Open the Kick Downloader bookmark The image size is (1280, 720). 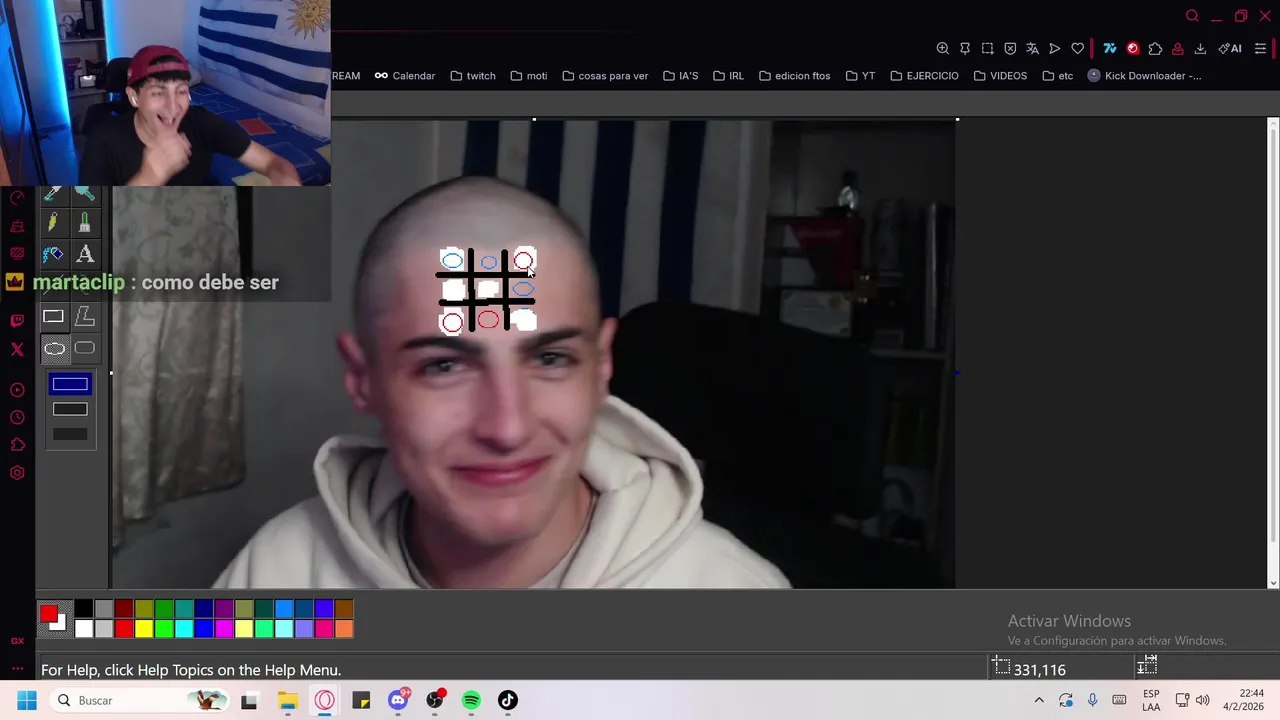(x=1144, y=76)
